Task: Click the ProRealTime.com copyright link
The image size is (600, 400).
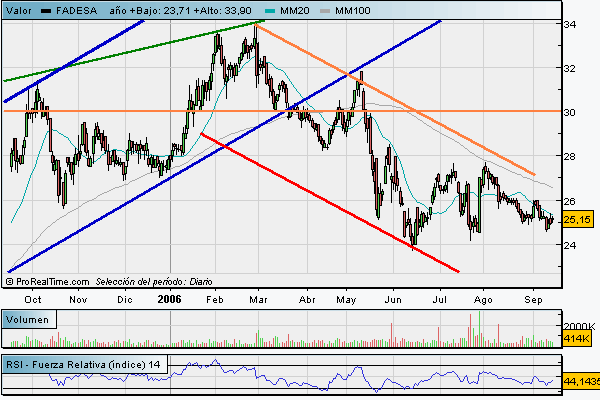Action: click(x=48, y=282)
